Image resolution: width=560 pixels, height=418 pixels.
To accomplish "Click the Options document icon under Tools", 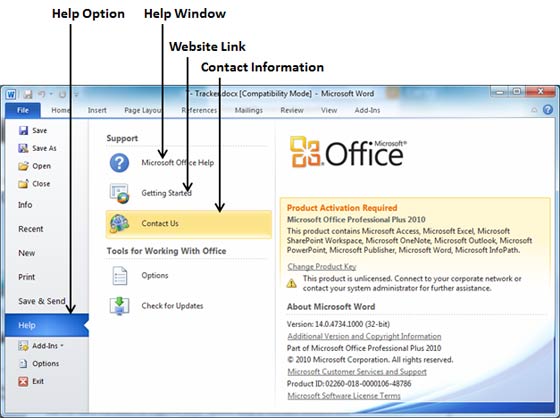I will (x=119, y=275).
